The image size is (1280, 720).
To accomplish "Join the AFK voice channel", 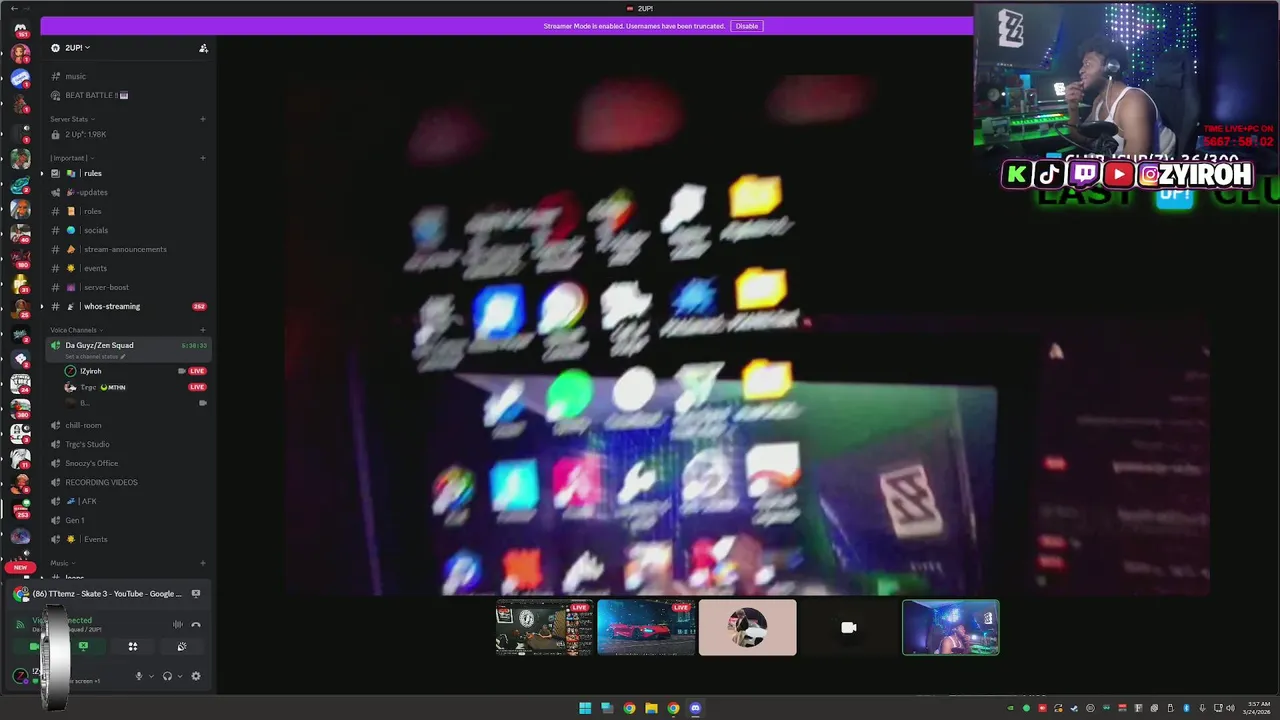I will tap(128, 501).
